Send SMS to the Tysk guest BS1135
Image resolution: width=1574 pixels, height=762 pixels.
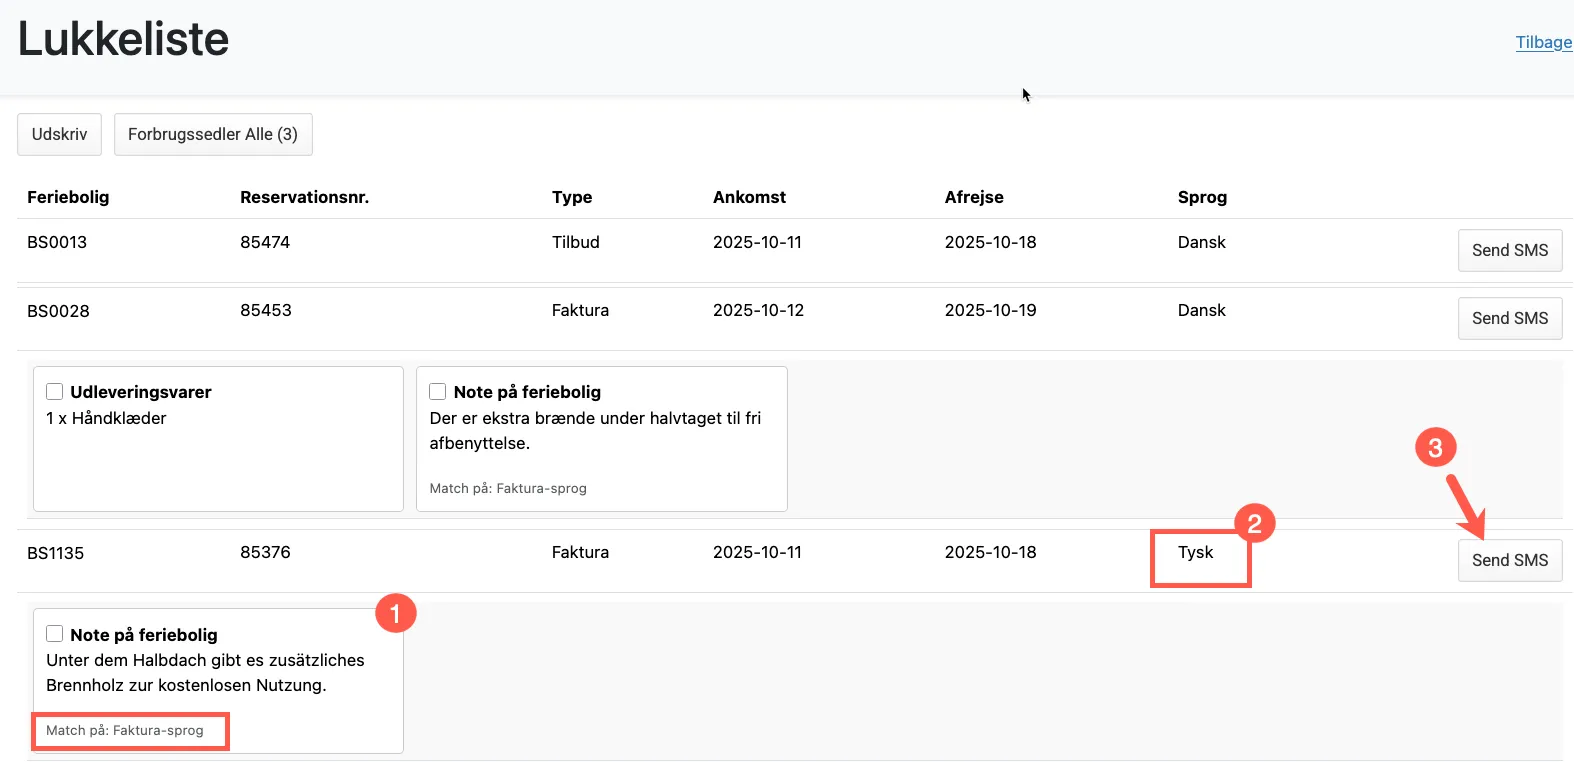click(x=1509, y=560)
